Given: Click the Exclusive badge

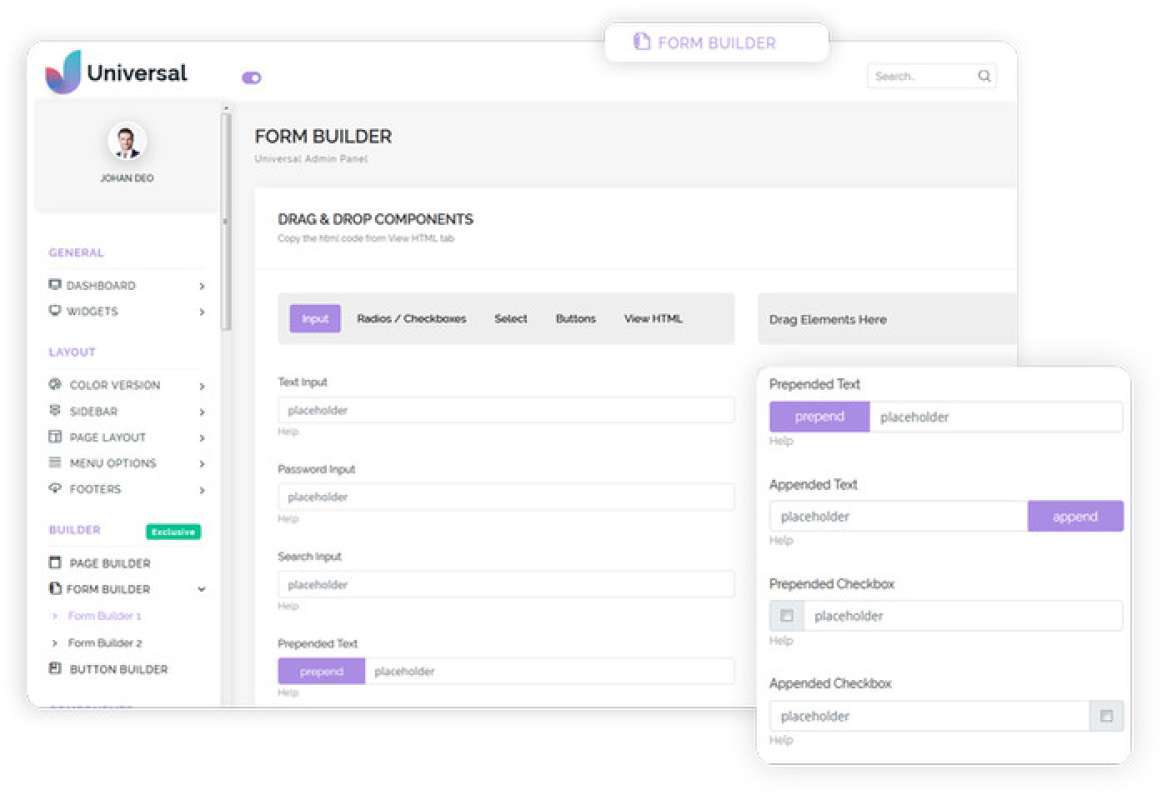Looking at the screenshot, I should click(173, 531).
